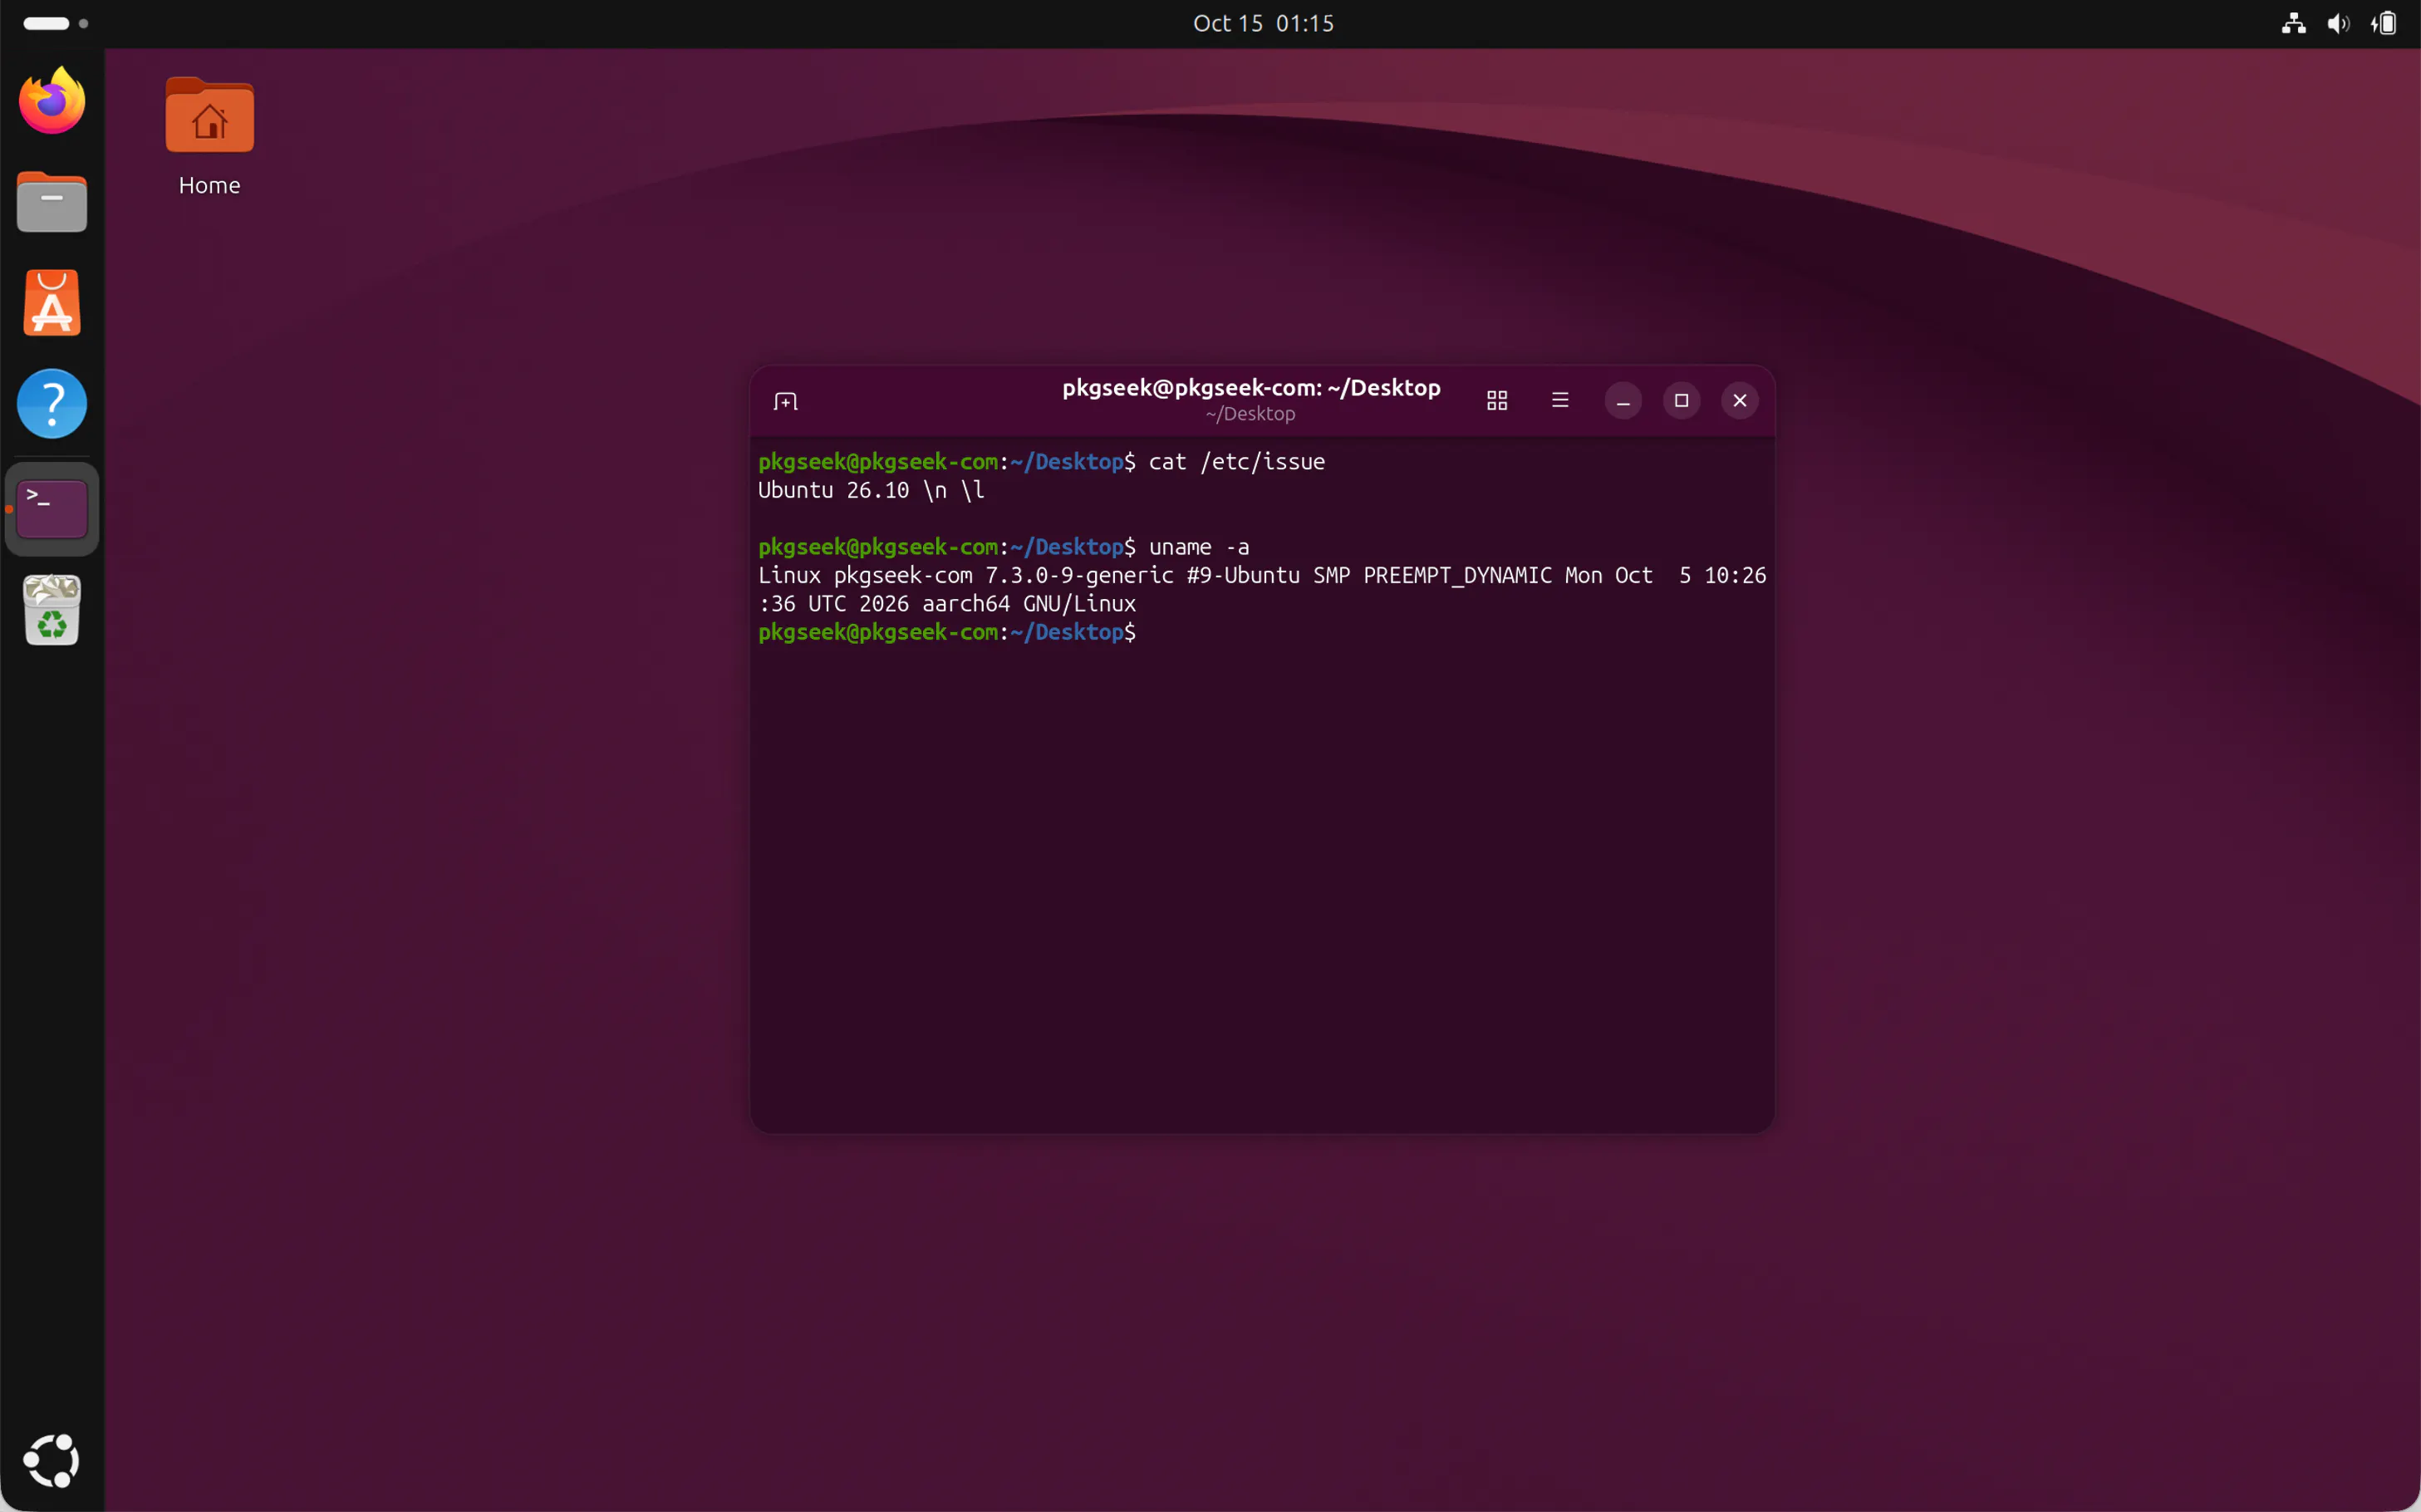2421x1512 pixels.
Task: Open the volume indicator in top bar
Action: click(2338, 23)
